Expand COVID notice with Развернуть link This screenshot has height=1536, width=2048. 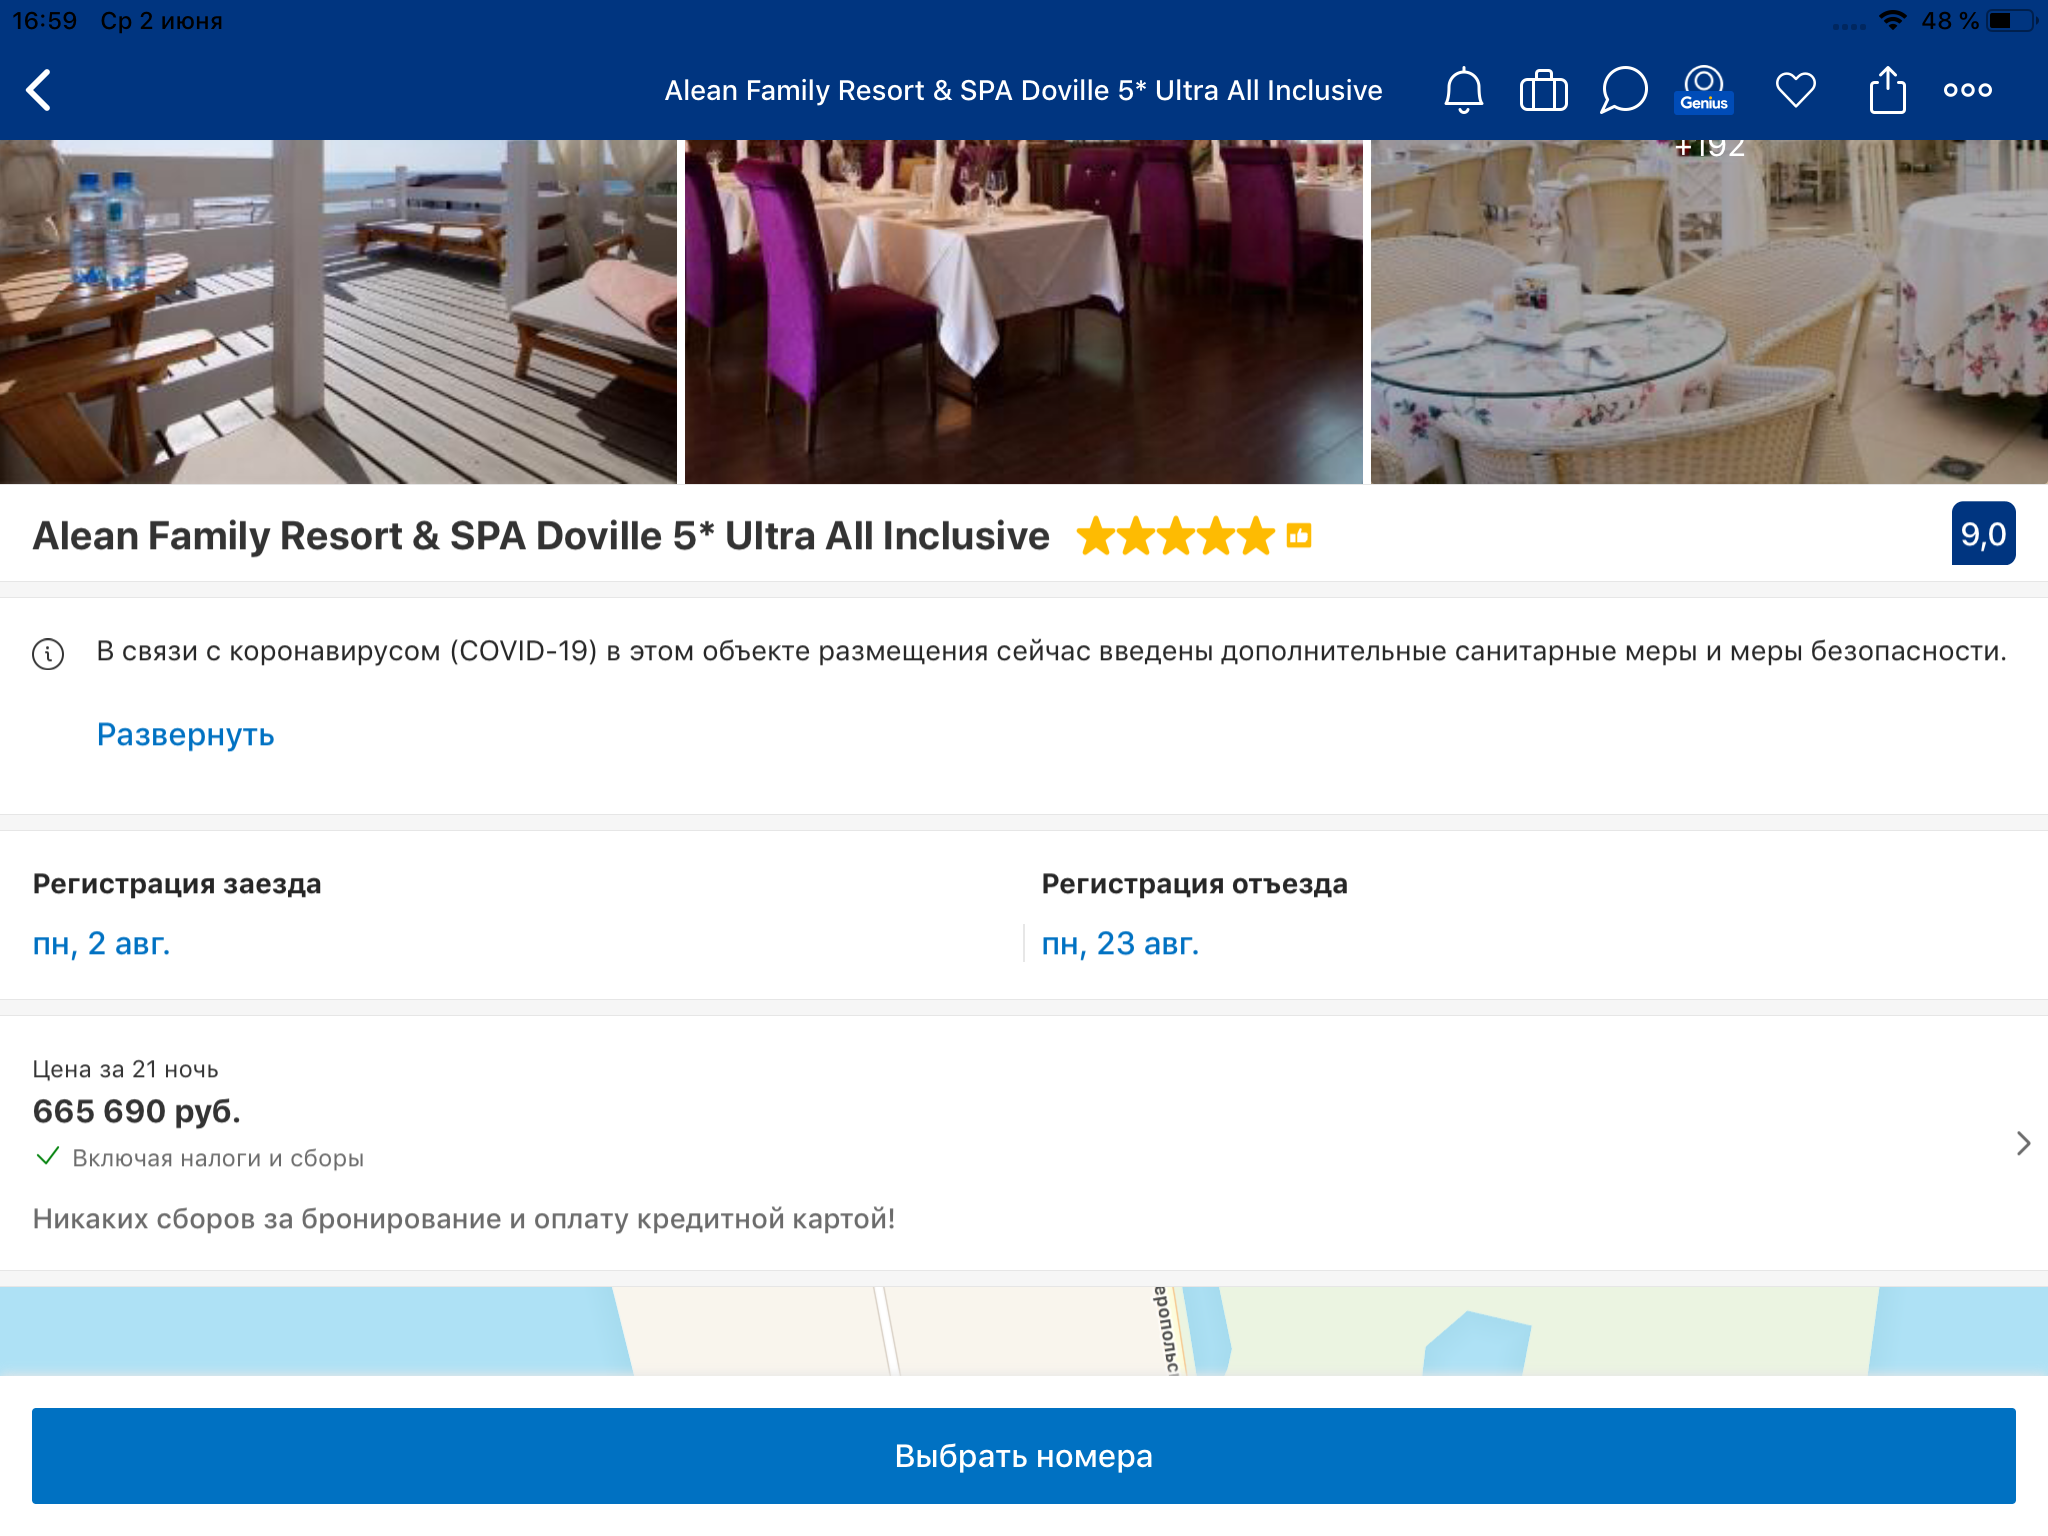coord(185,734)
